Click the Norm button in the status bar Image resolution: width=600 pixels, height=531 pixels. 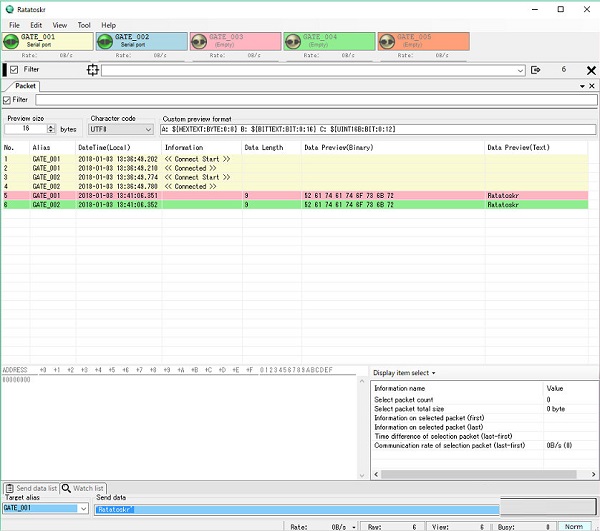(x=573, y=526)
